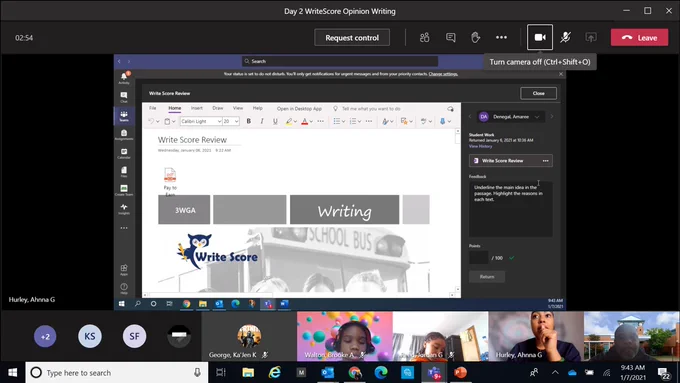The height and width of the screenshot is (383, 680).
Task: Open Activity bell in shared Teams sidebar
Action: (x=124, y=78)
